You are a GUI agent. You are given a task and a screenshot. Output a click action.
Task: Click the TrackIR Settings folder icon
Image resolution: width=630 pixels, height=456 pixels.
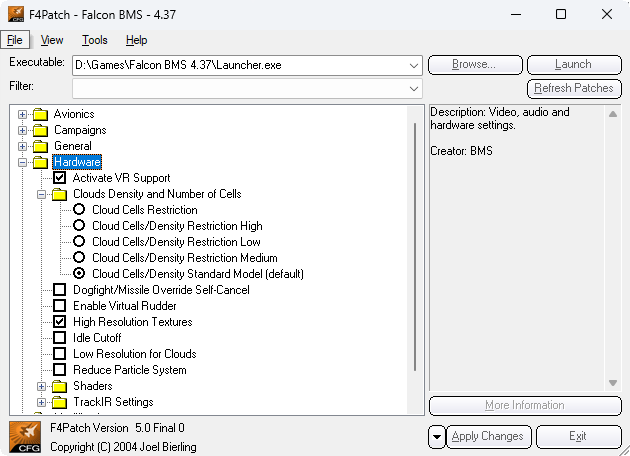[59, 403]
